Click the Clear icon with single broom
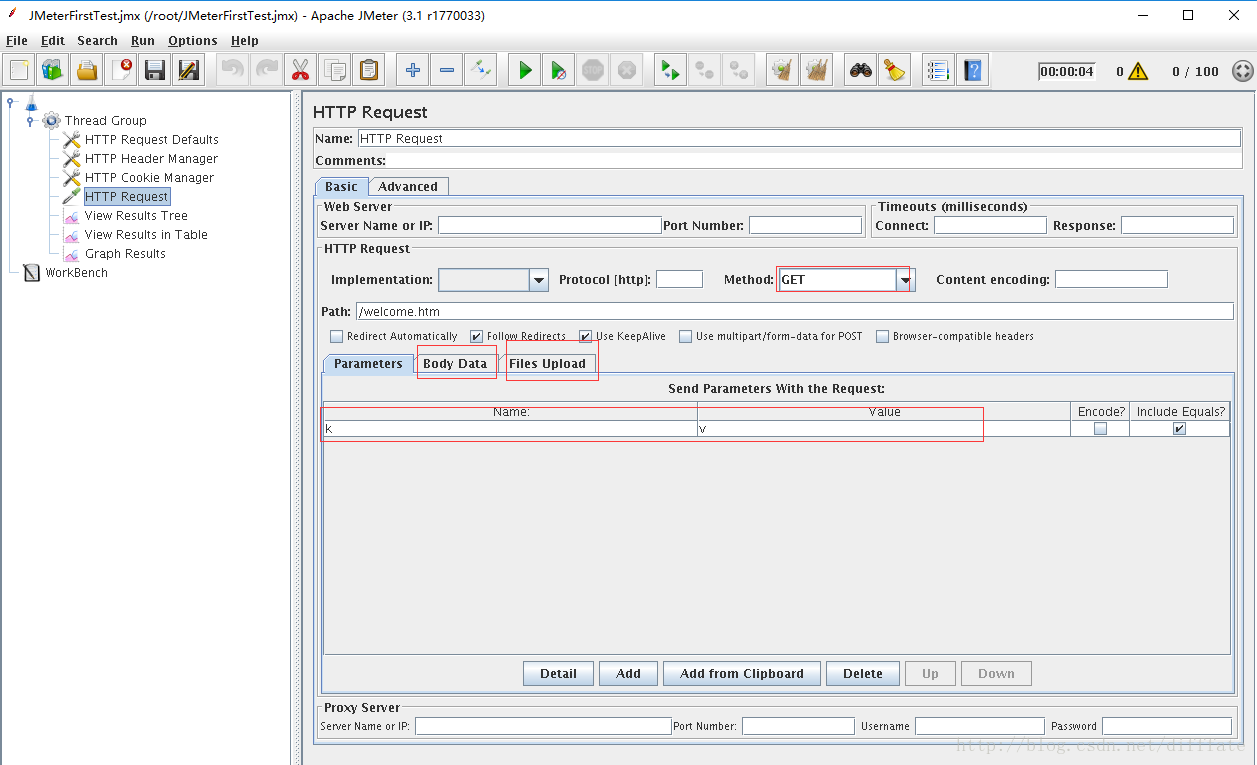 click(783, 70)
